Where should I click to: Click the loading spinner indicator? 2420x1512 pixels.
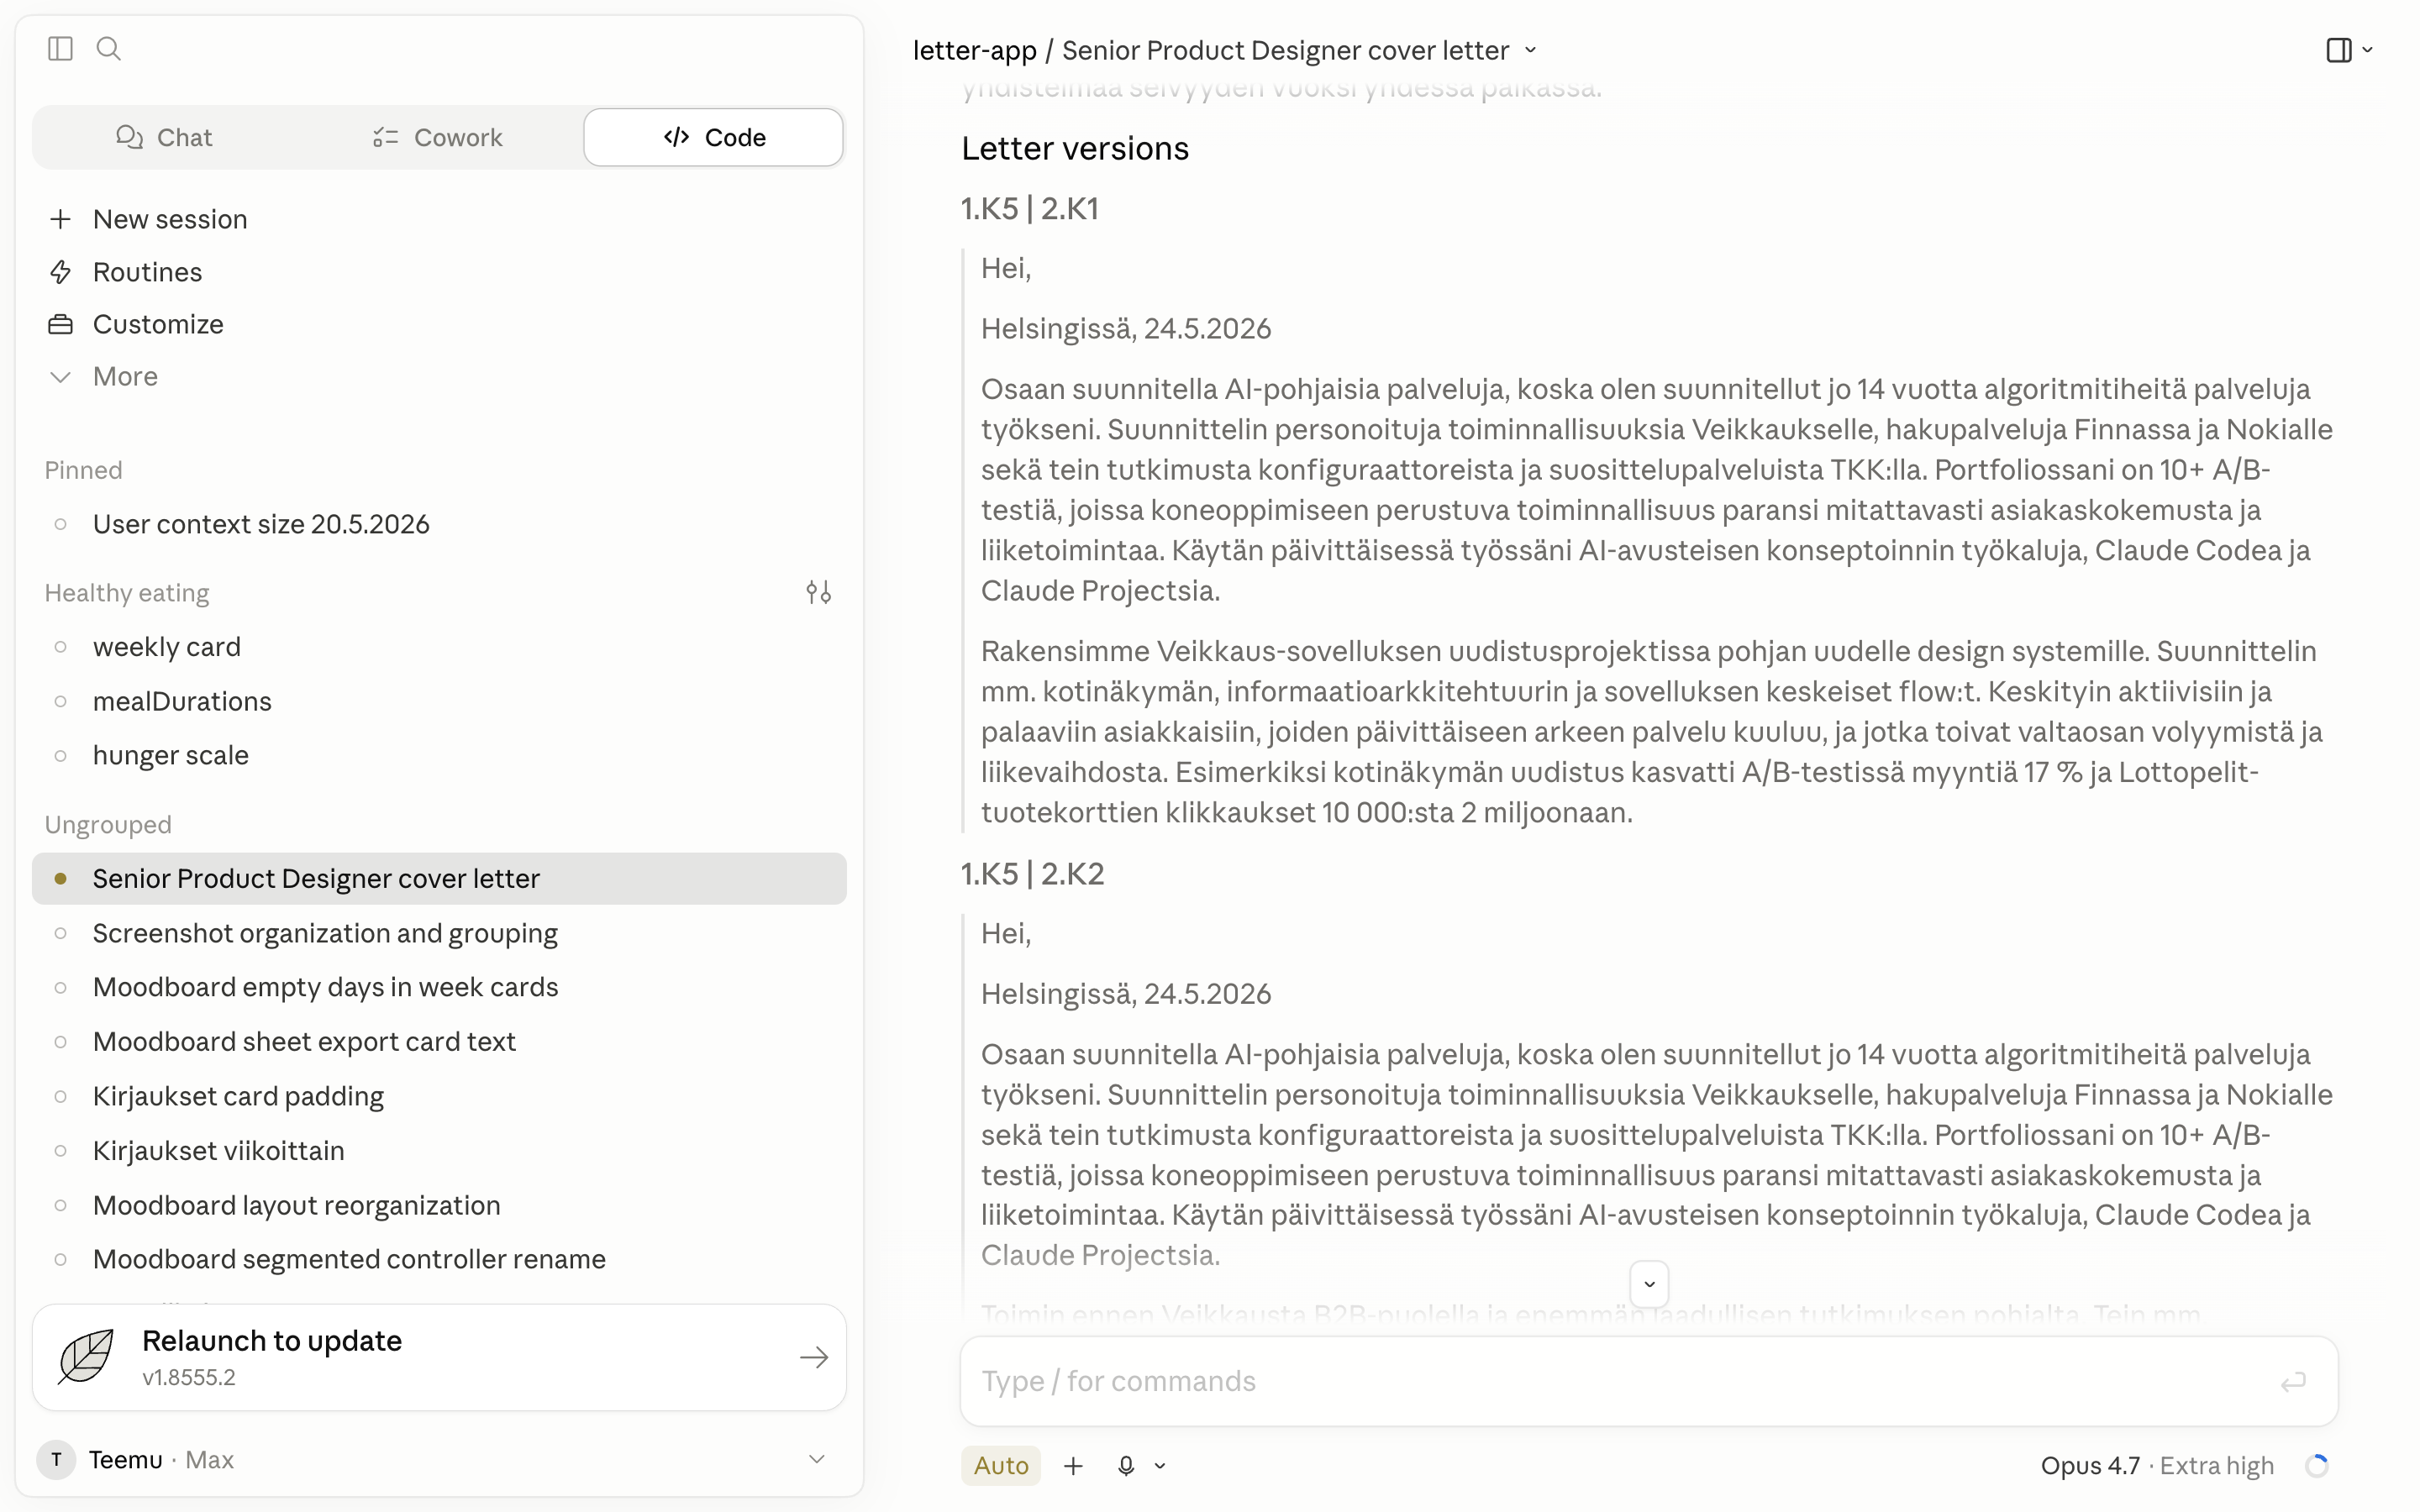point(2317,1465)
